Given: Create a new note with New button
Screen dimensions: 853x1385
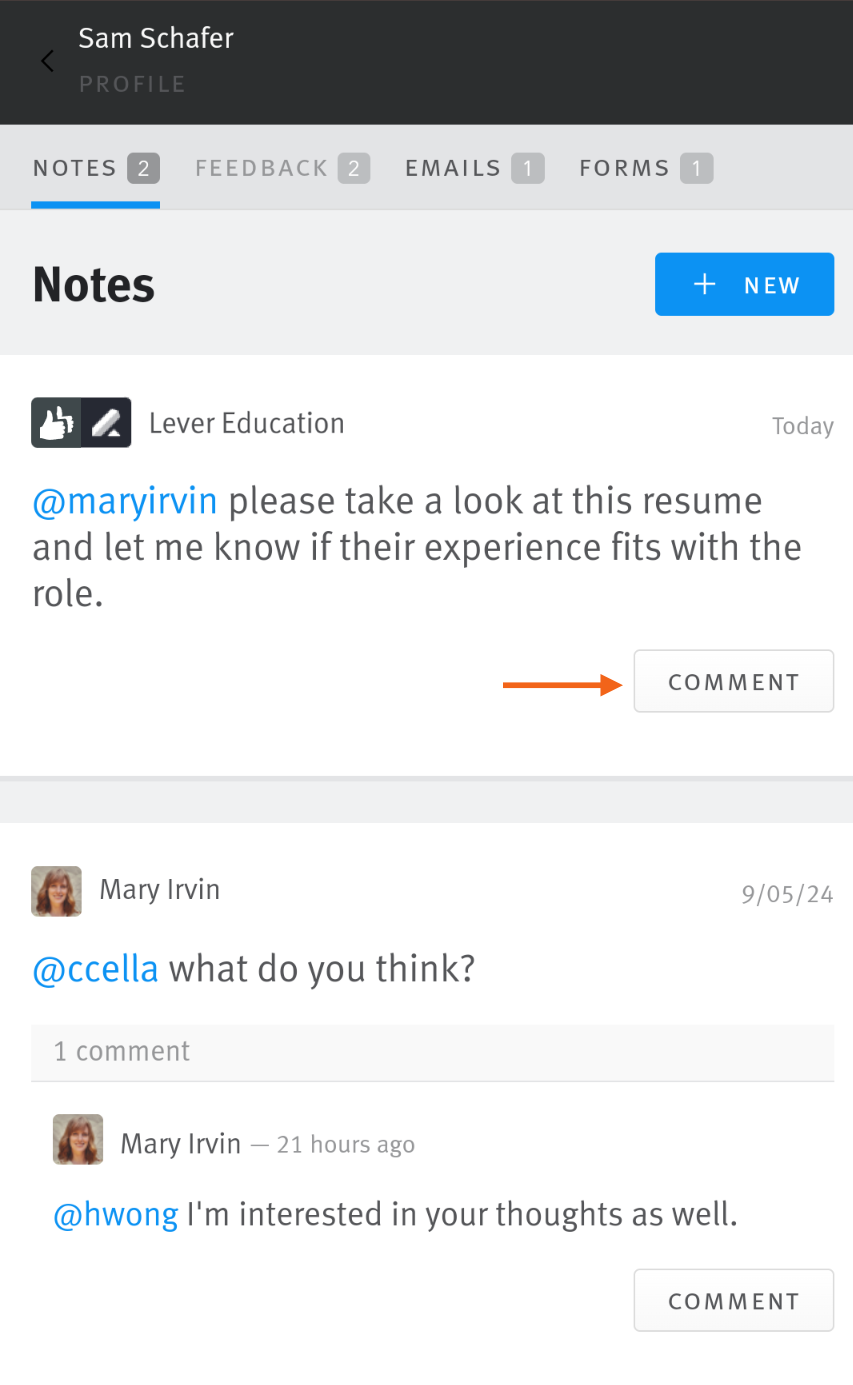Looking at the screenshot, I should [x=744, y=284].
